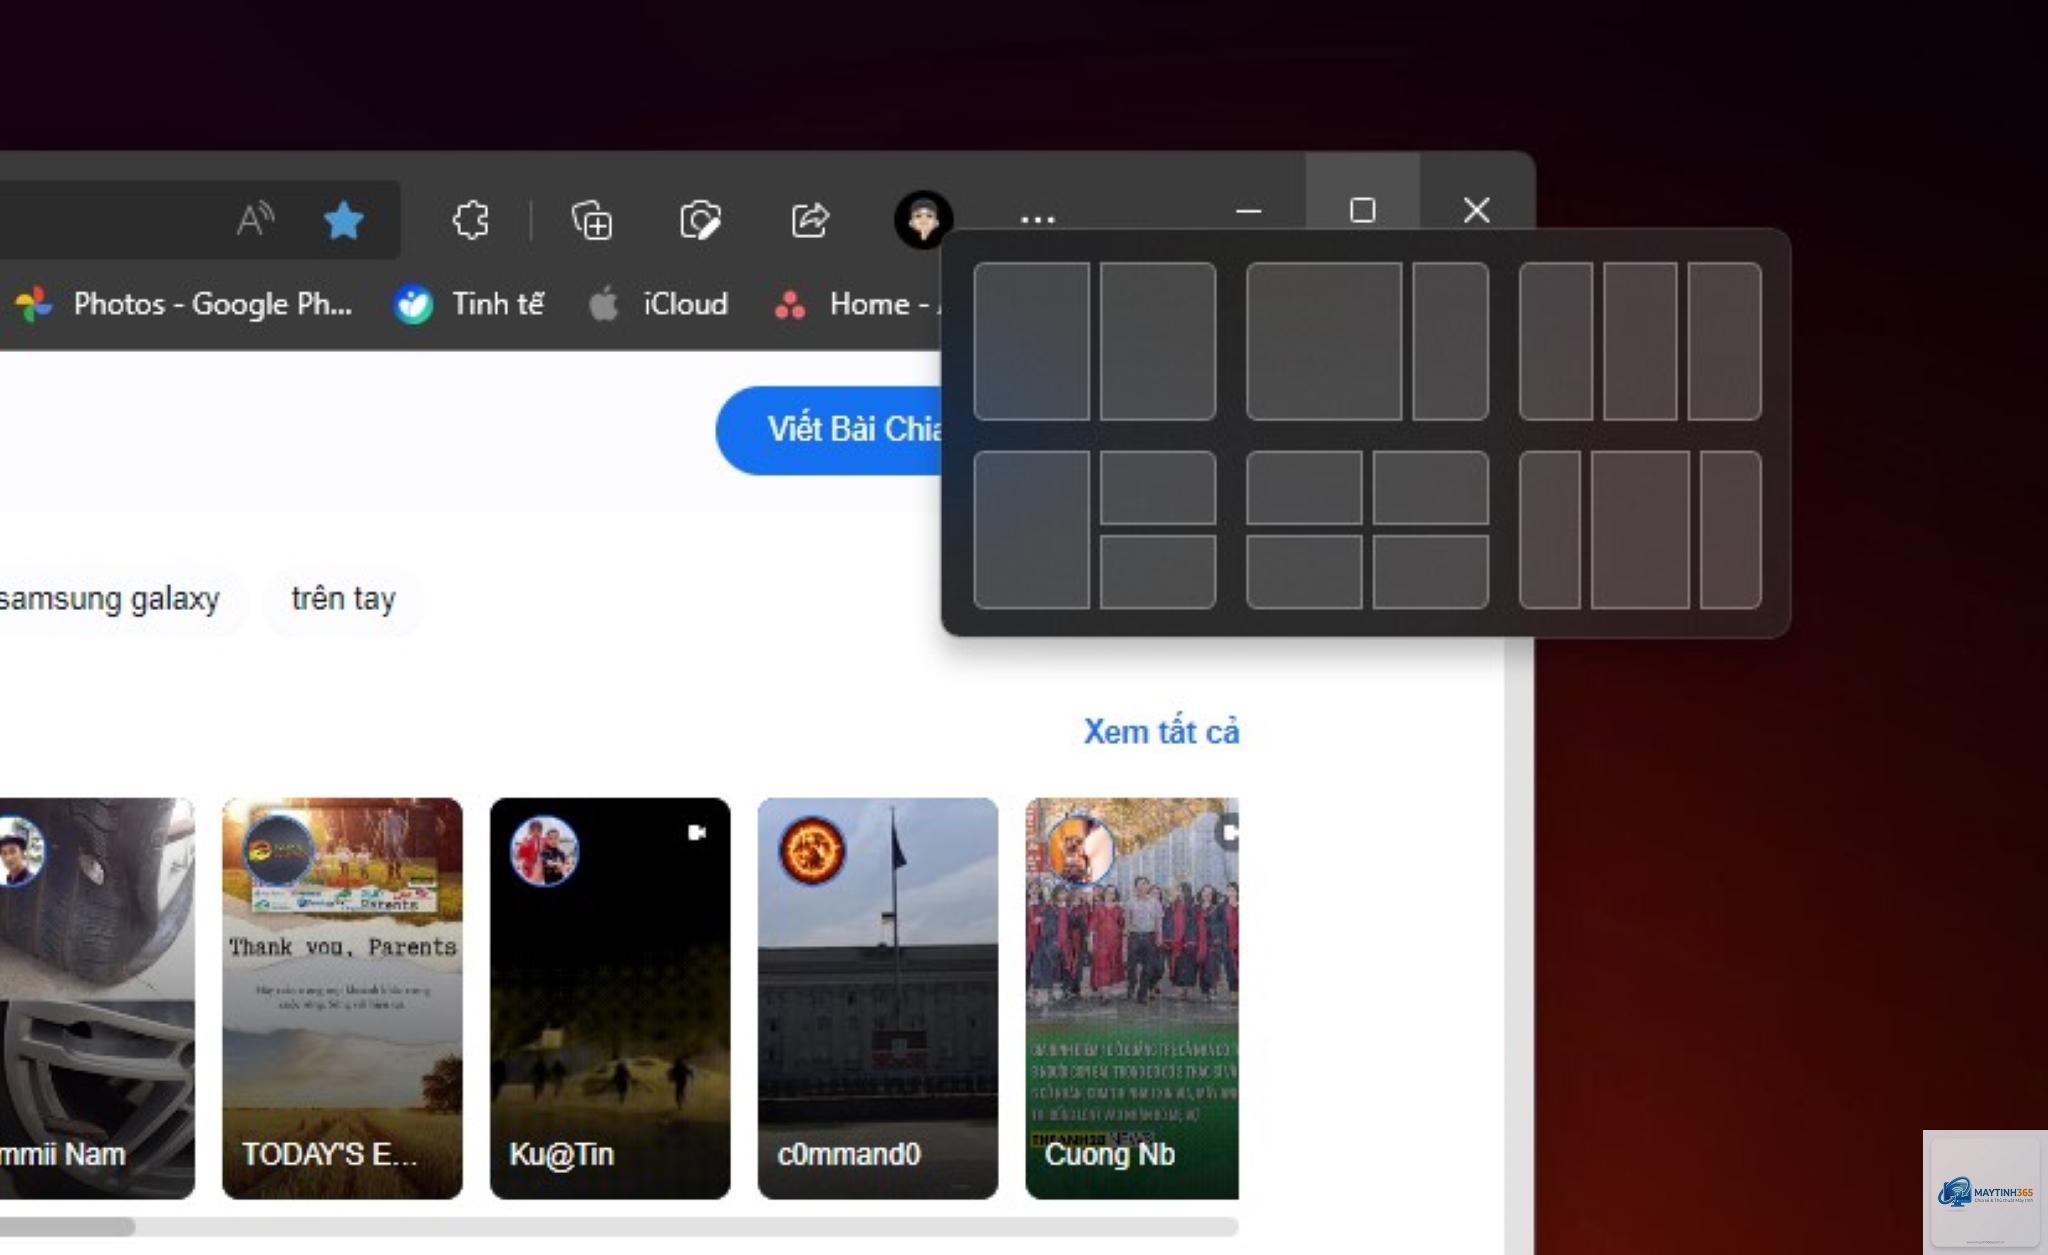2048x1255 pixels.
Task: Snap to narrow left zone of wide-center layout
Action: pyautogui.click(x=1550, y=529)
